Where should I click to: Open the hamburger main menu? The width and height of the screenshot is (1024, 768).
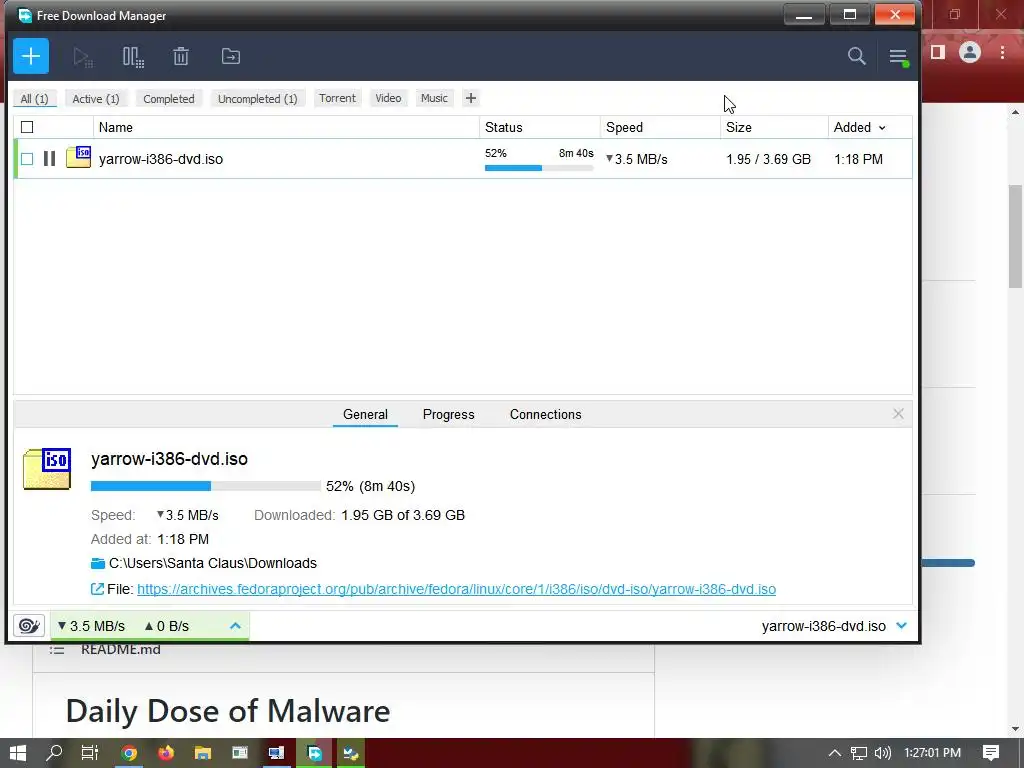(x=899, y=57)
